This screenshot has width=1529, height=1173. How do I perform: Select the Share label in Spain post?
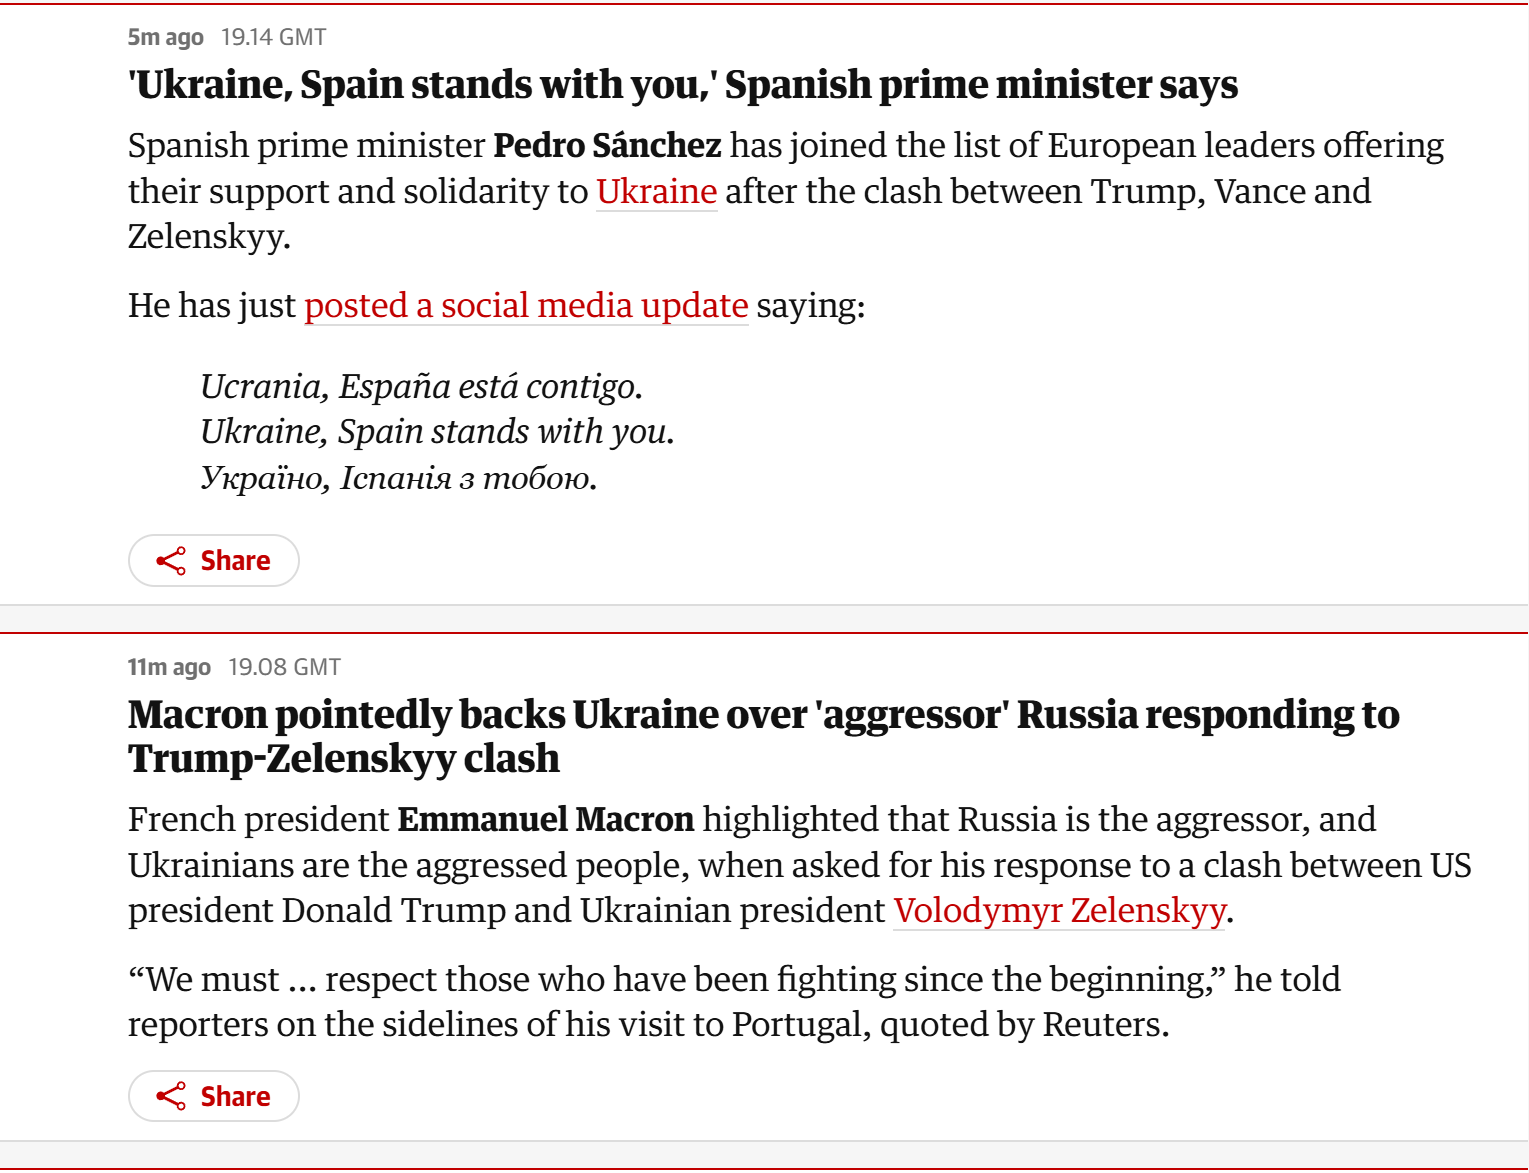235,561
